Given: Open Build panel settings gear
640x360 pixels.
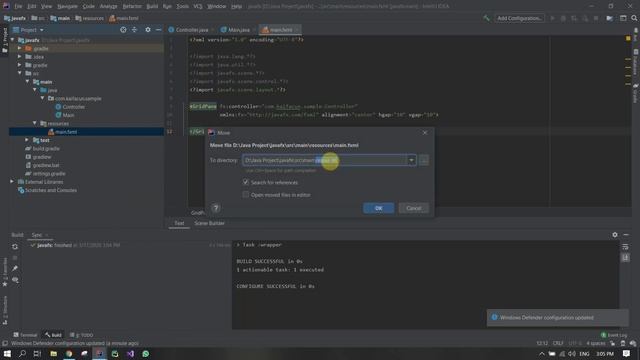Looking at the screenshot, I should pos(615,235).
